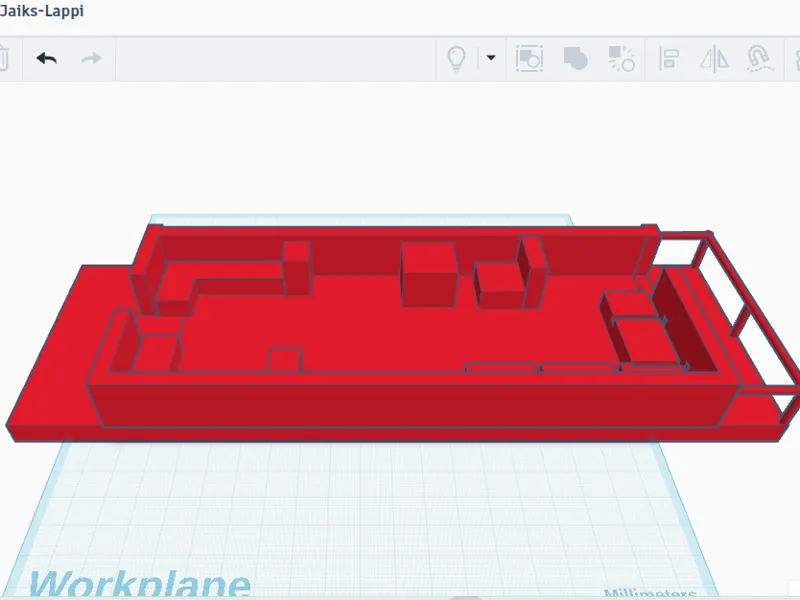
Task: Click the Workplane label
Action: (140, 584)
